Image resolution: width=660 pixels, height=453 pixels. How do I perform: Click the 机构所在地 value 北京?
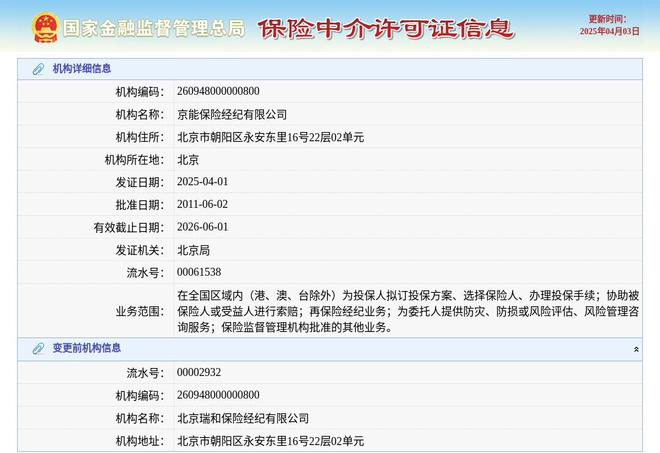(188, 160)
